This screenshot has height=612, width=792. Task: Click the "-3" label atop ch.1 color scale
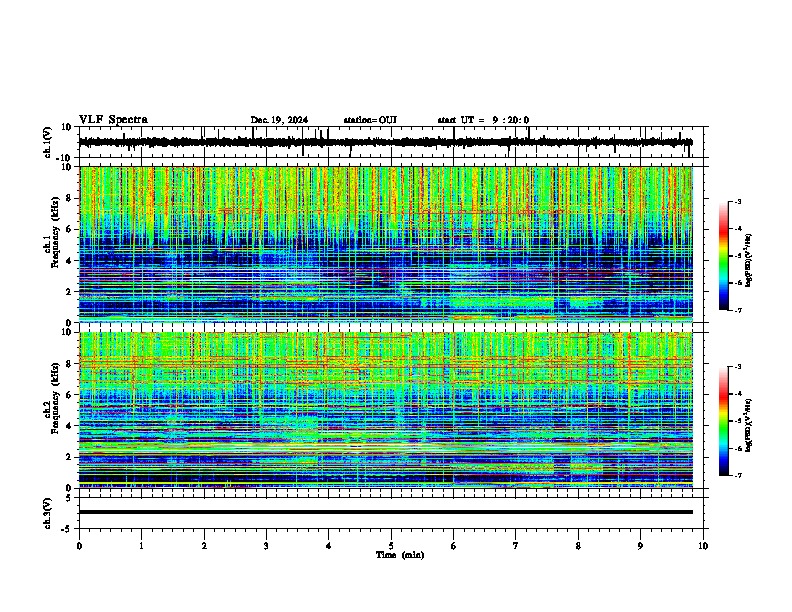pyautogui.click(x=737, y=202)
